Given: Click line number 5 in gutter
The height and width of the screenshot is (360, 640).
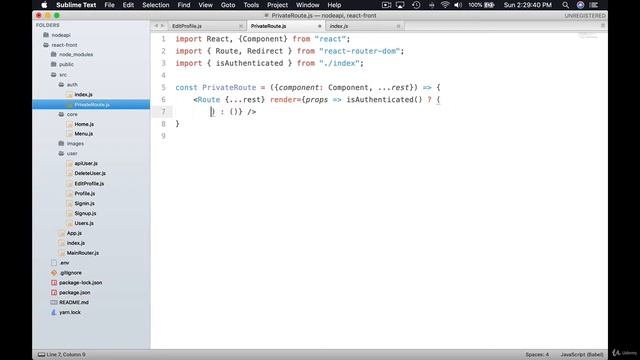Looking at the screenshot, I should point(163,87).
